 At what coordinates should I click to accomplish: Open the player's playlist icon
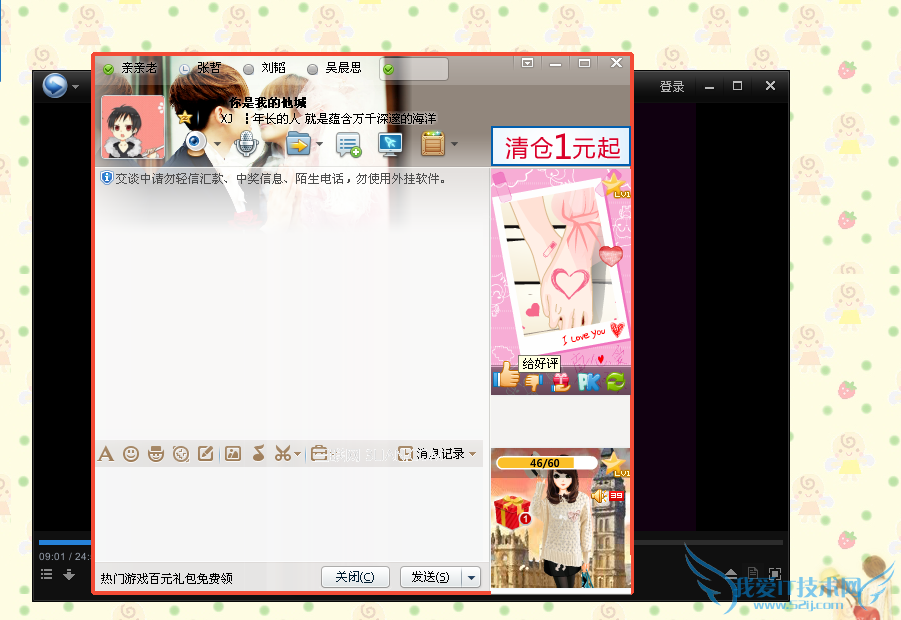(47, 574)
